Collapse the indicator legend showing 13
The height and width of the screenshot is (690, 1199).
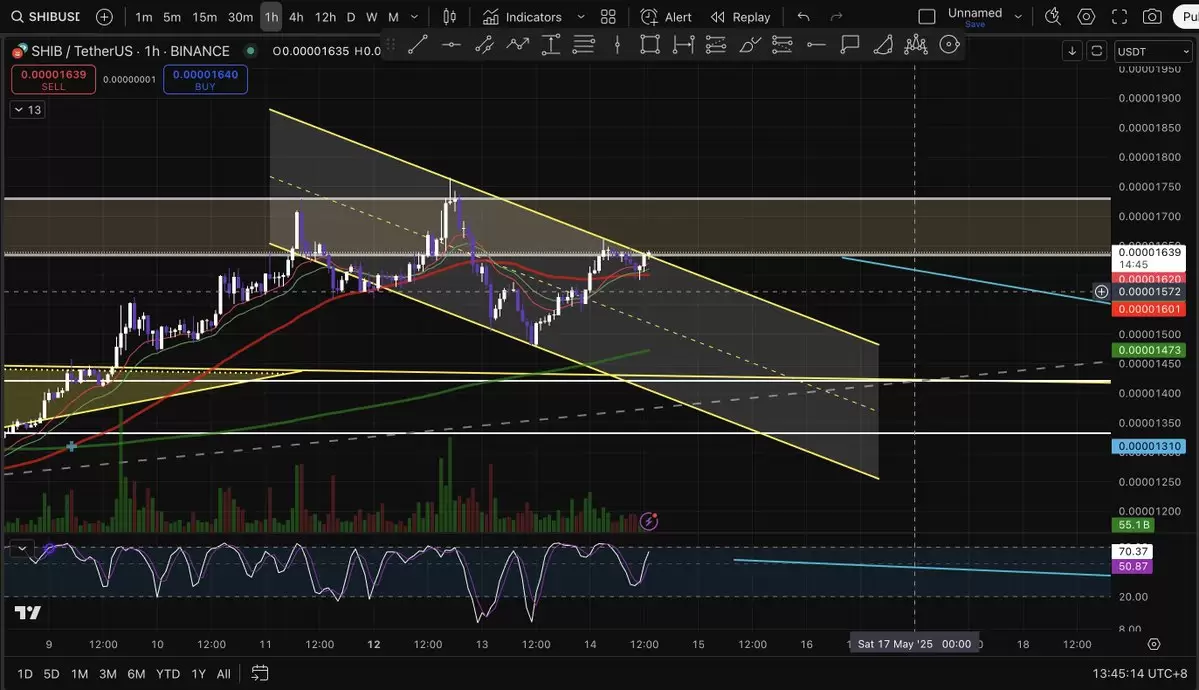[28, 110]
